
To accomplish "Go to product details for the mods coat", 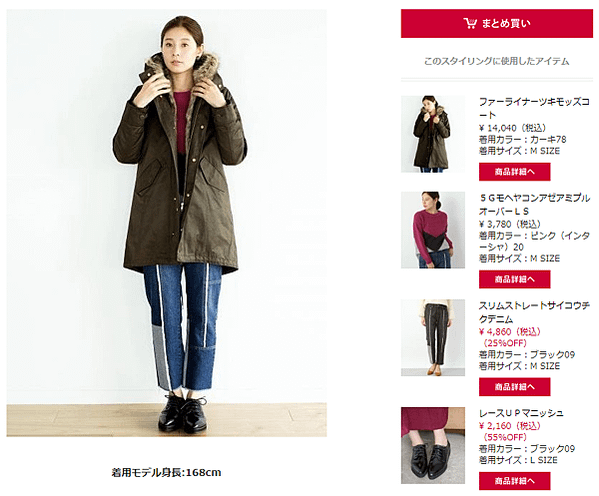I will (515, 172).
